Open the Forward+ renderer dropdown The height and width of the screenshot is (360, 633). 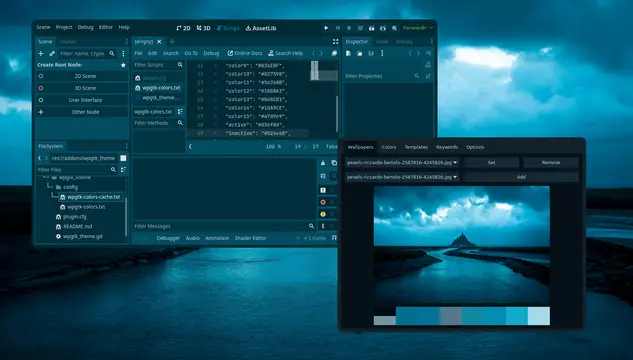tap(418, 28)
